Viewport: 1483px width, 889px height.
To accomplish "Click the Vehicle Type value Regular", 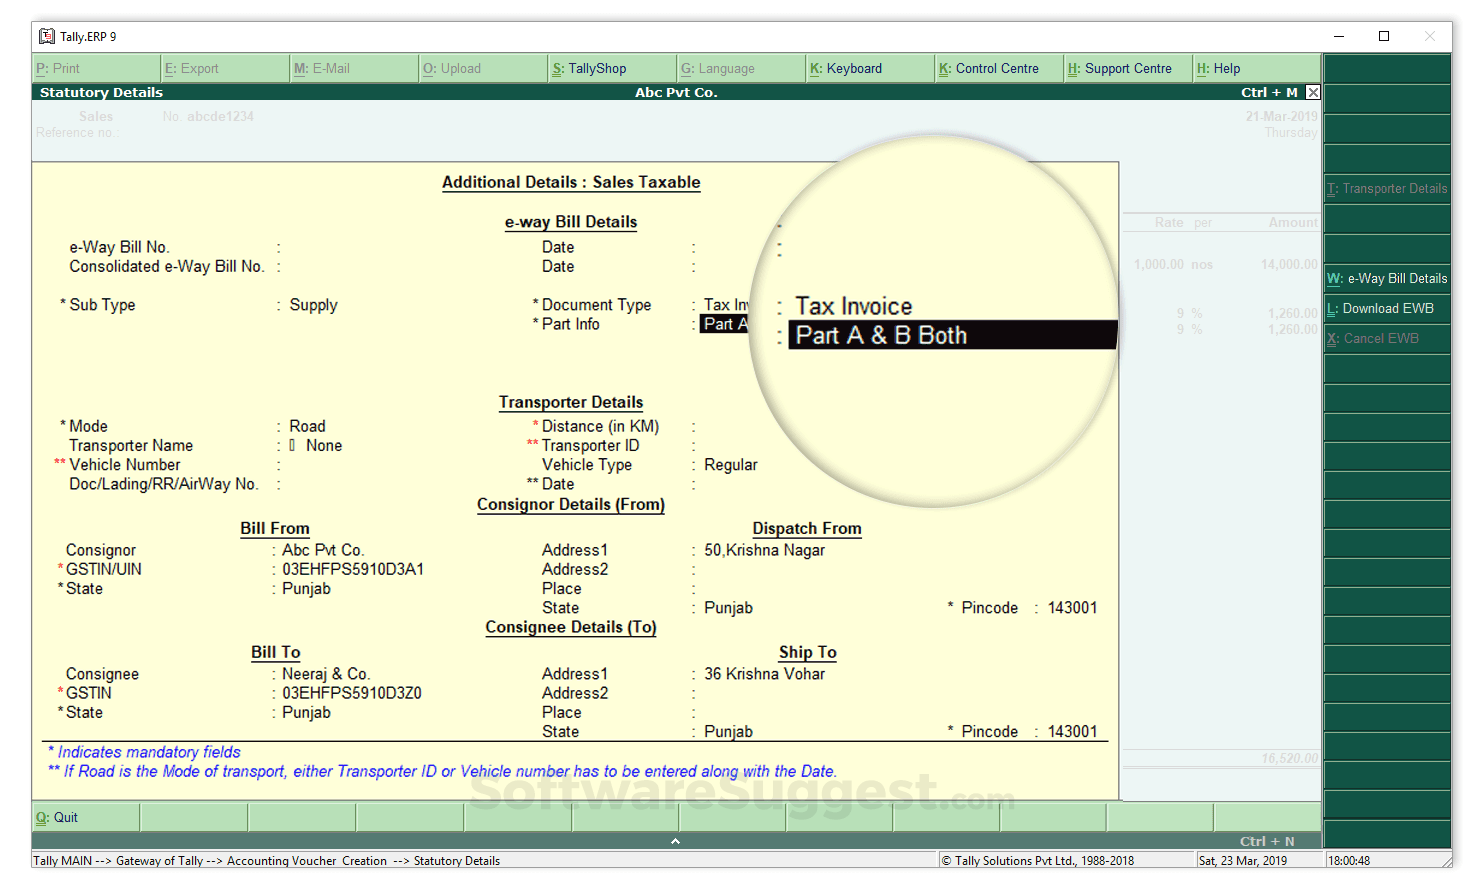I will point(730,465).
